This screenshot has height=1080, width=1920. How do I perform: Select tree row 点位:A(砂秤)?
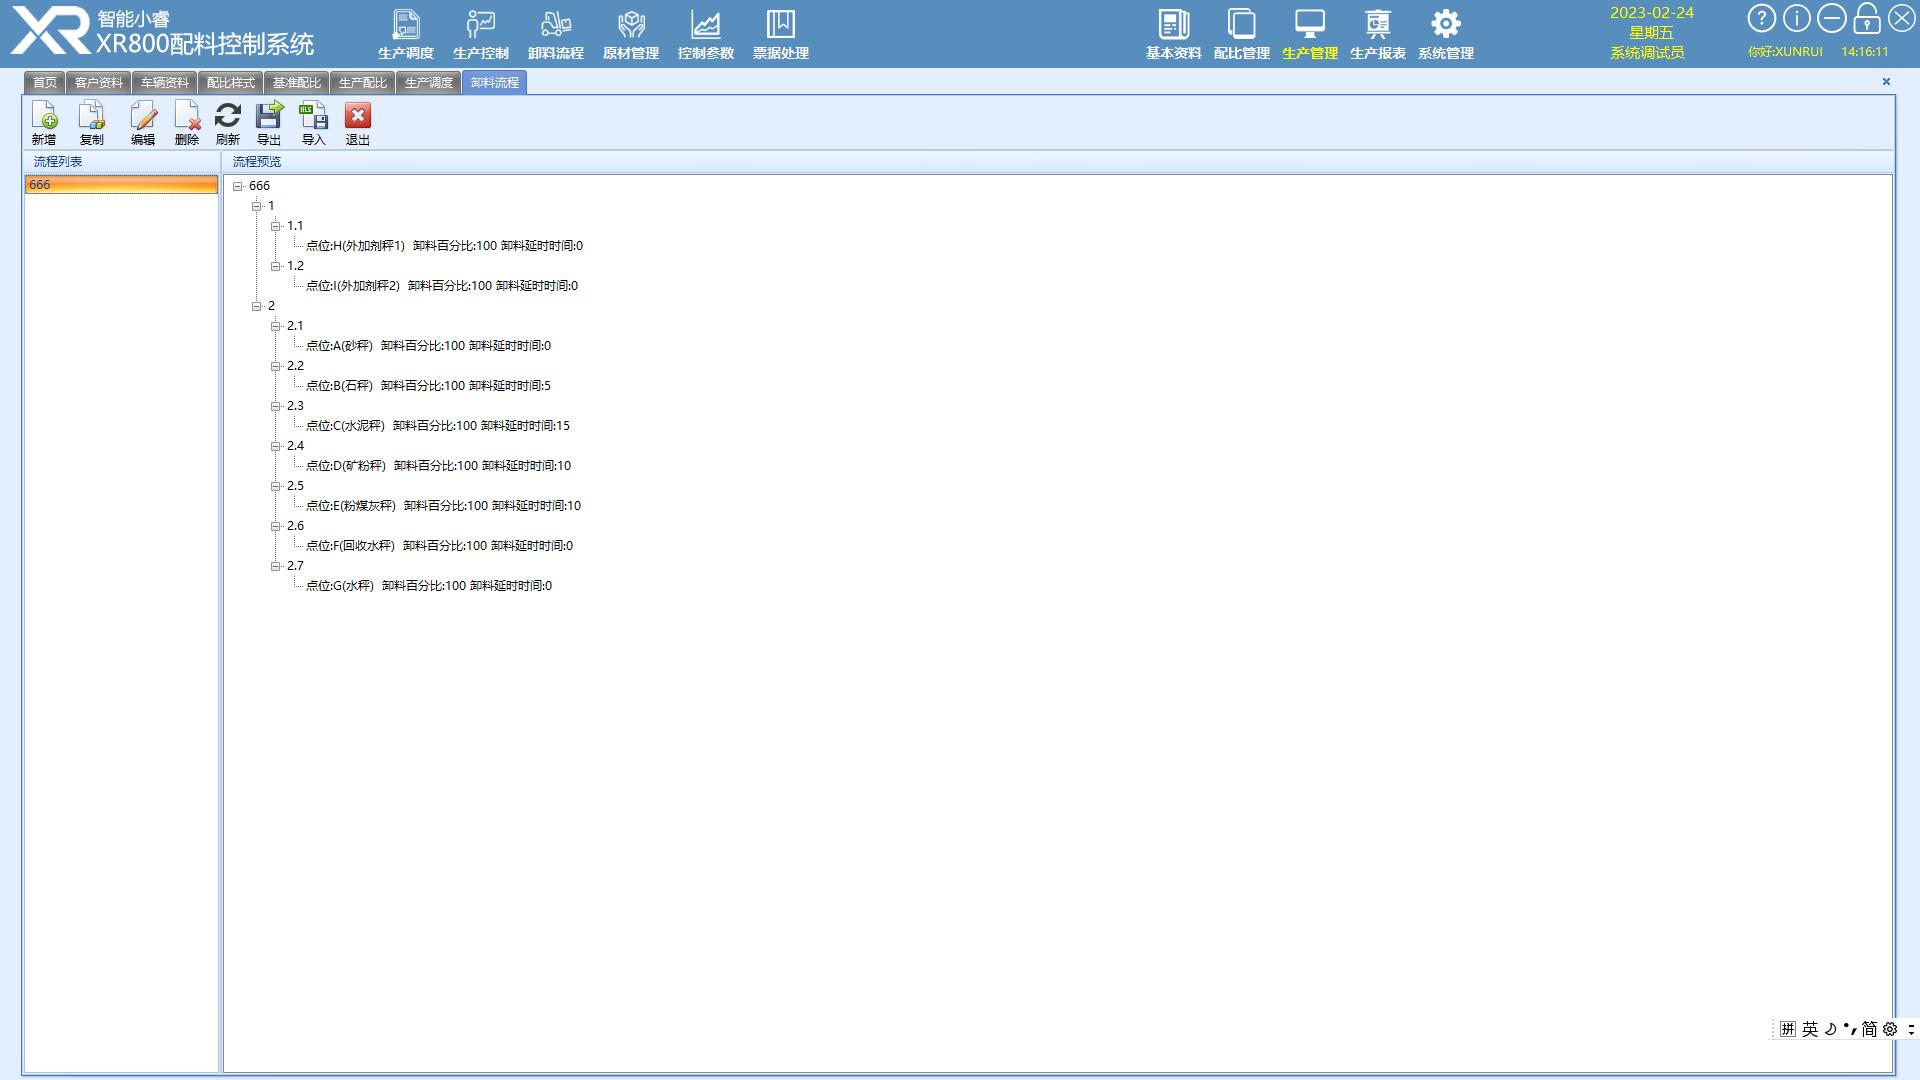(x=428, y=346)
